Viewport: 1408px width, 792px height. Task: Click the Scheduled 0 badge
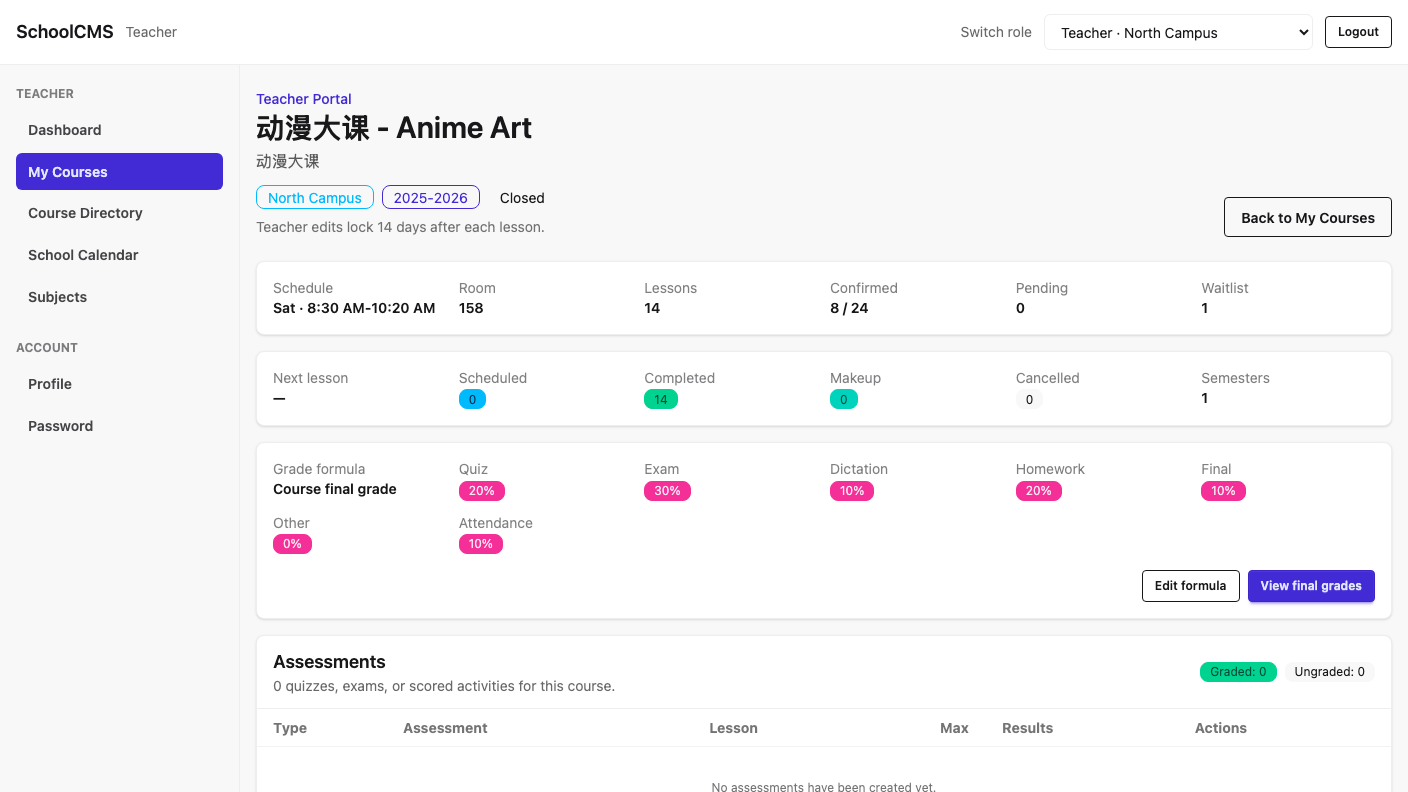[472, 399]
